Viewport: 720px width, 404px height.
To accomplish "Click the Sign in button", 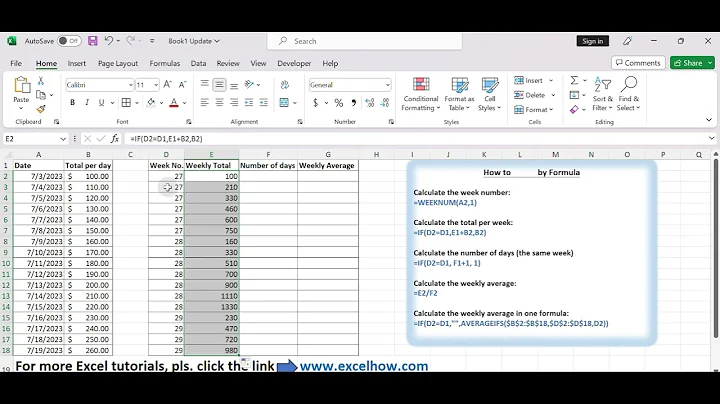I will coord(592,41).
